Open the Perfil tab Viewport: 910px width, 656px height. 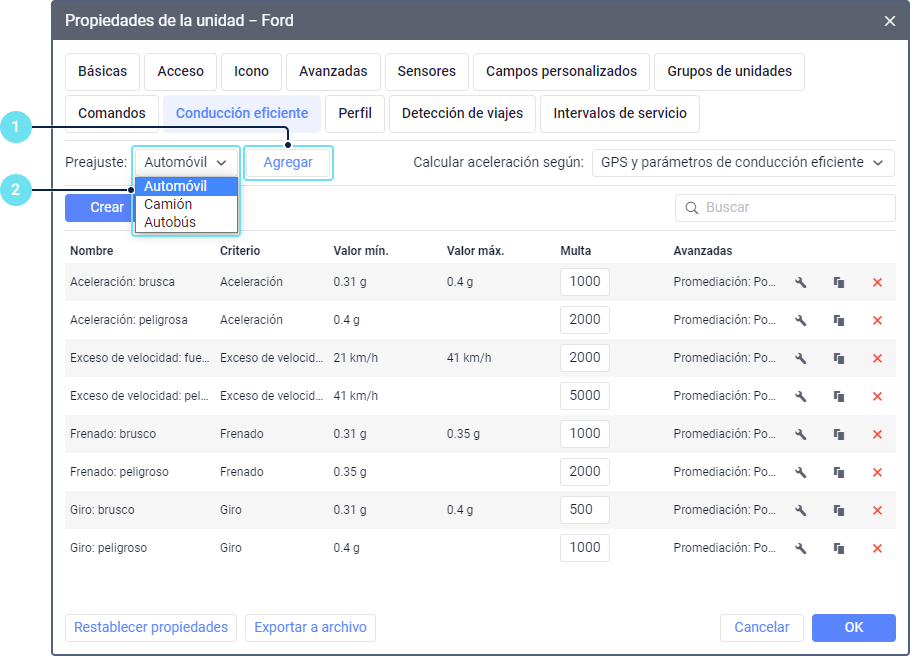coord(355,113)
